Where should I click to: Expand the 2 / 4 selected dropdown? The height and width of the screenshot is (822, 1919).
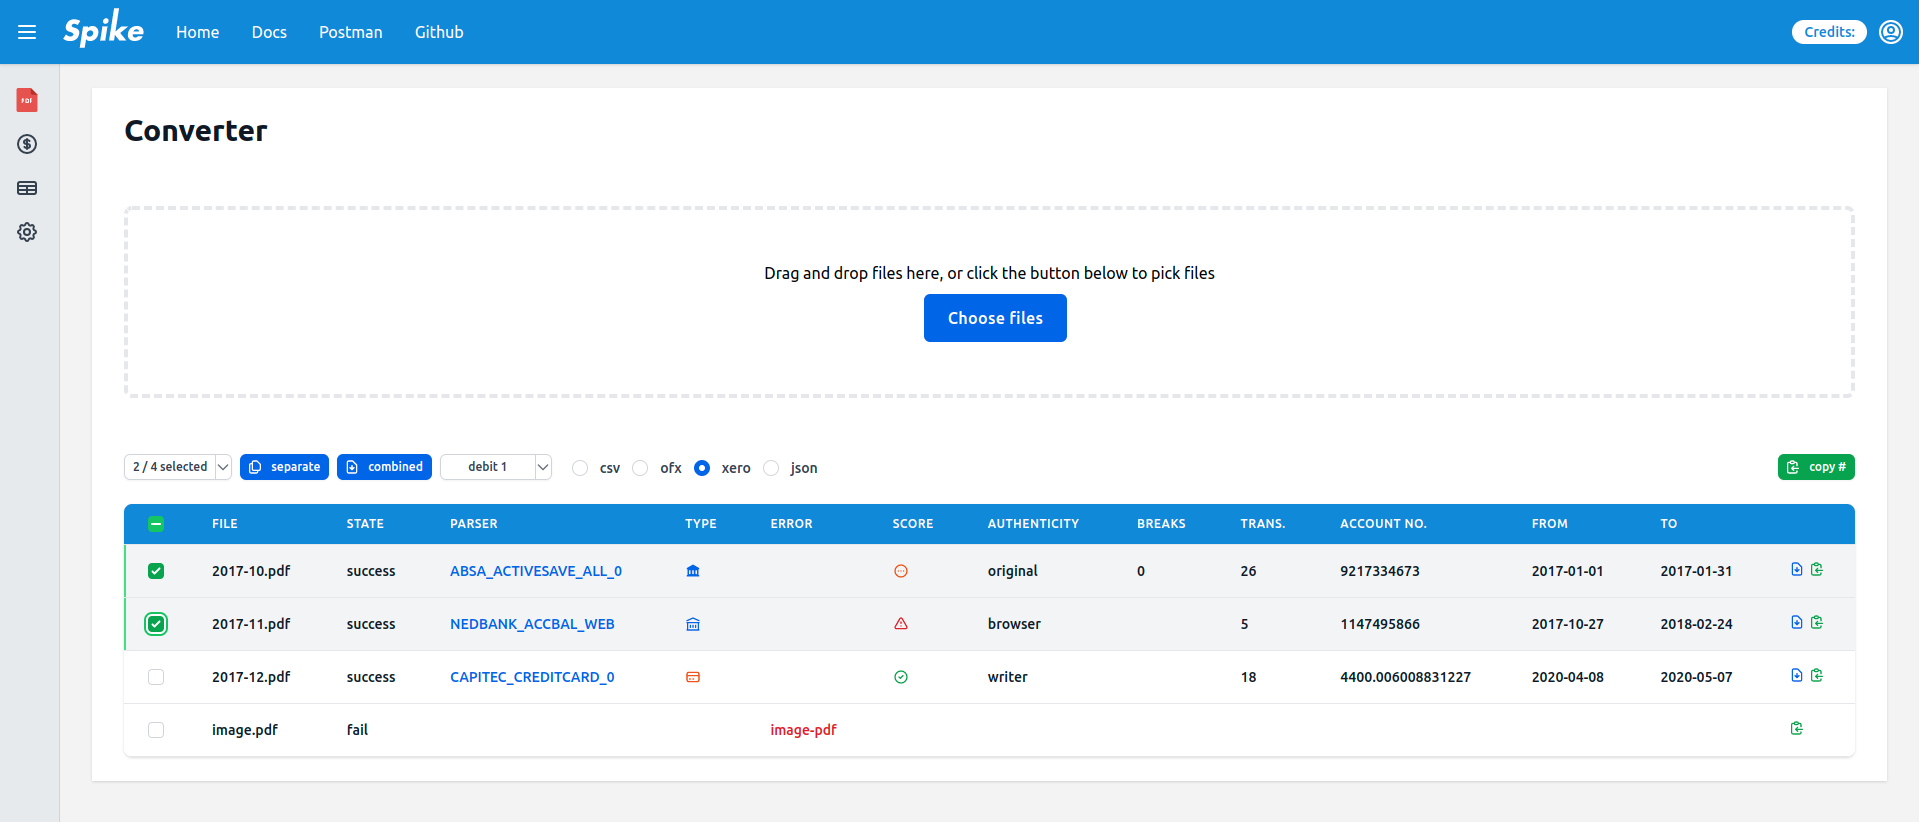click(x=178, y=467)
